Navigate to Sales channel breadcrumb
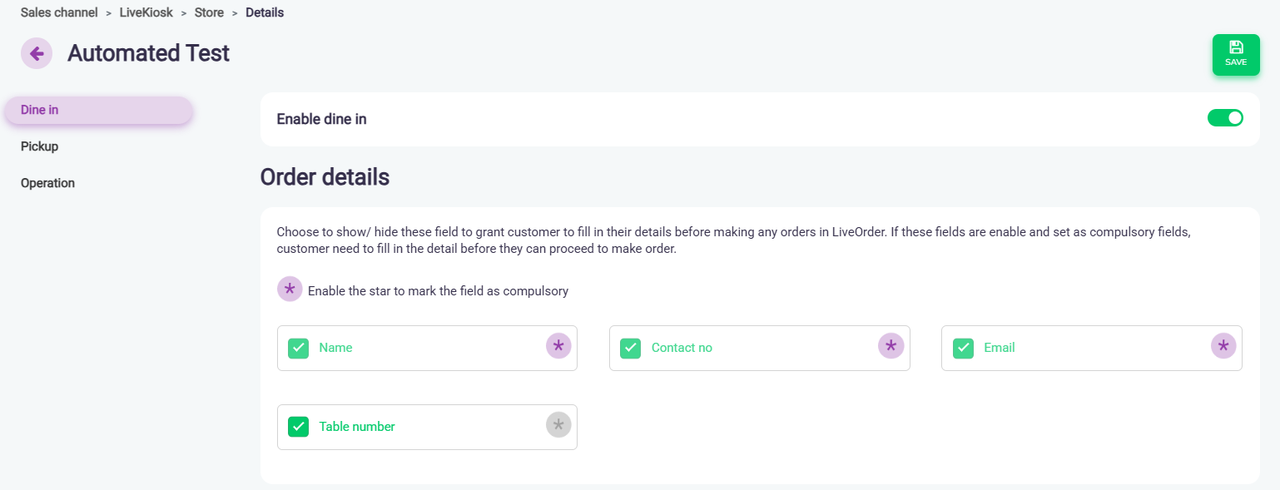The width and height of the screenshot is (1280, 490). 59,13
